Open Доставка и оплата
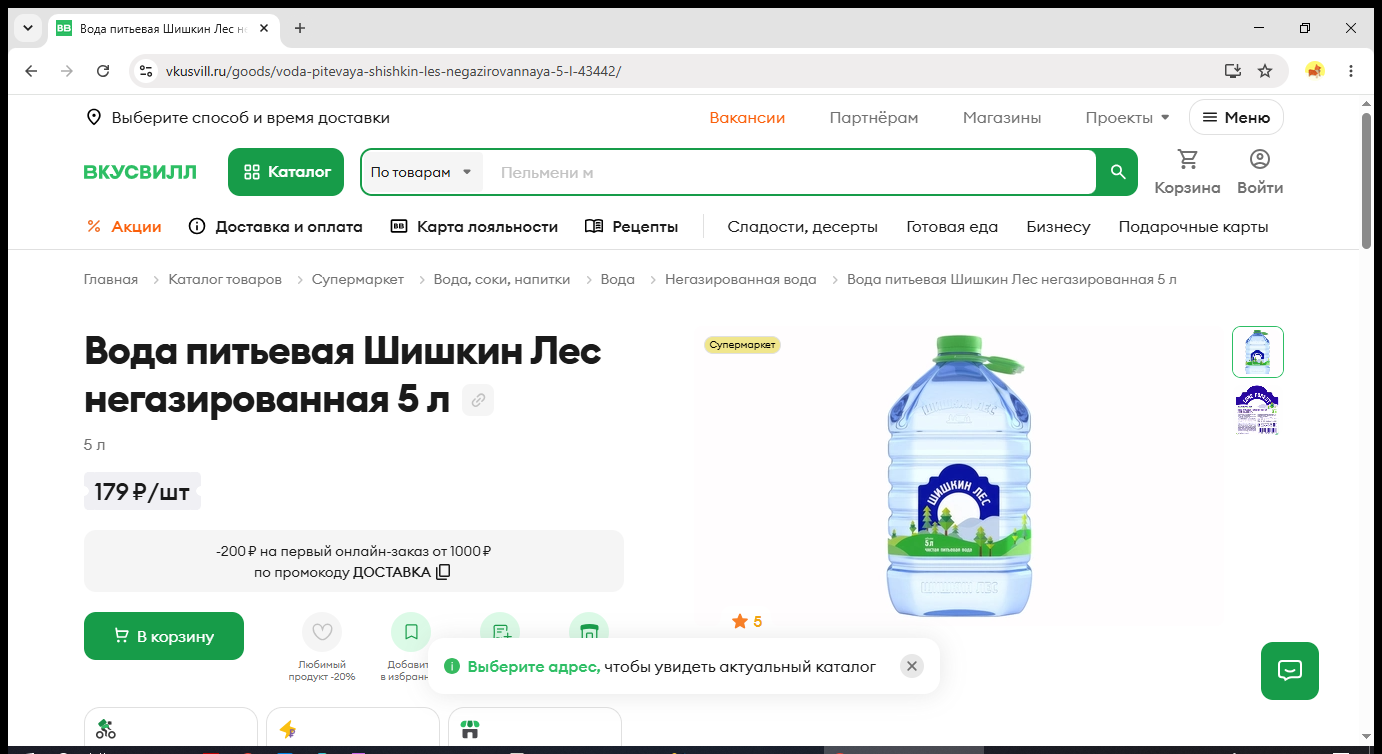Screen dimensions: 1382x754 (276, 227)
